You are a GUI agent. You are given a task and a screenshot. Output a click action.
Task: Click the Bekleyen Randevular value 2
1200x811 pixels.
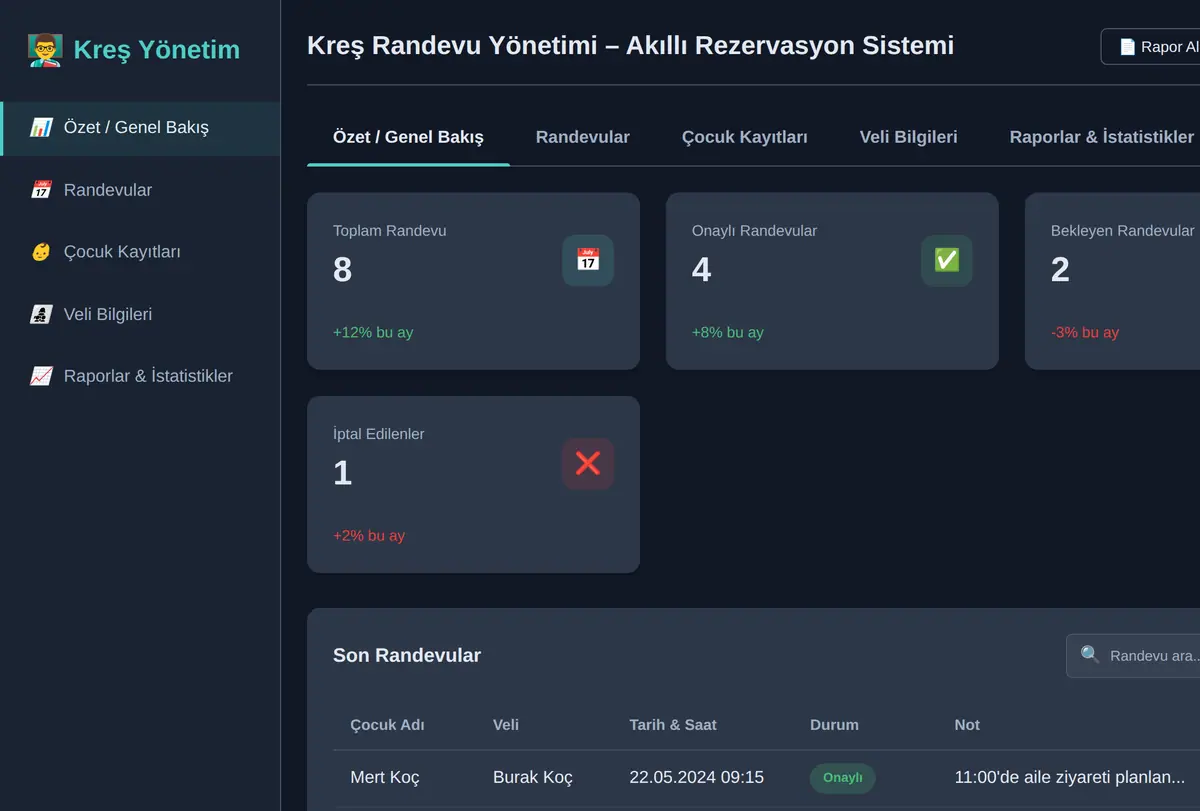(x=1060, y=270)
